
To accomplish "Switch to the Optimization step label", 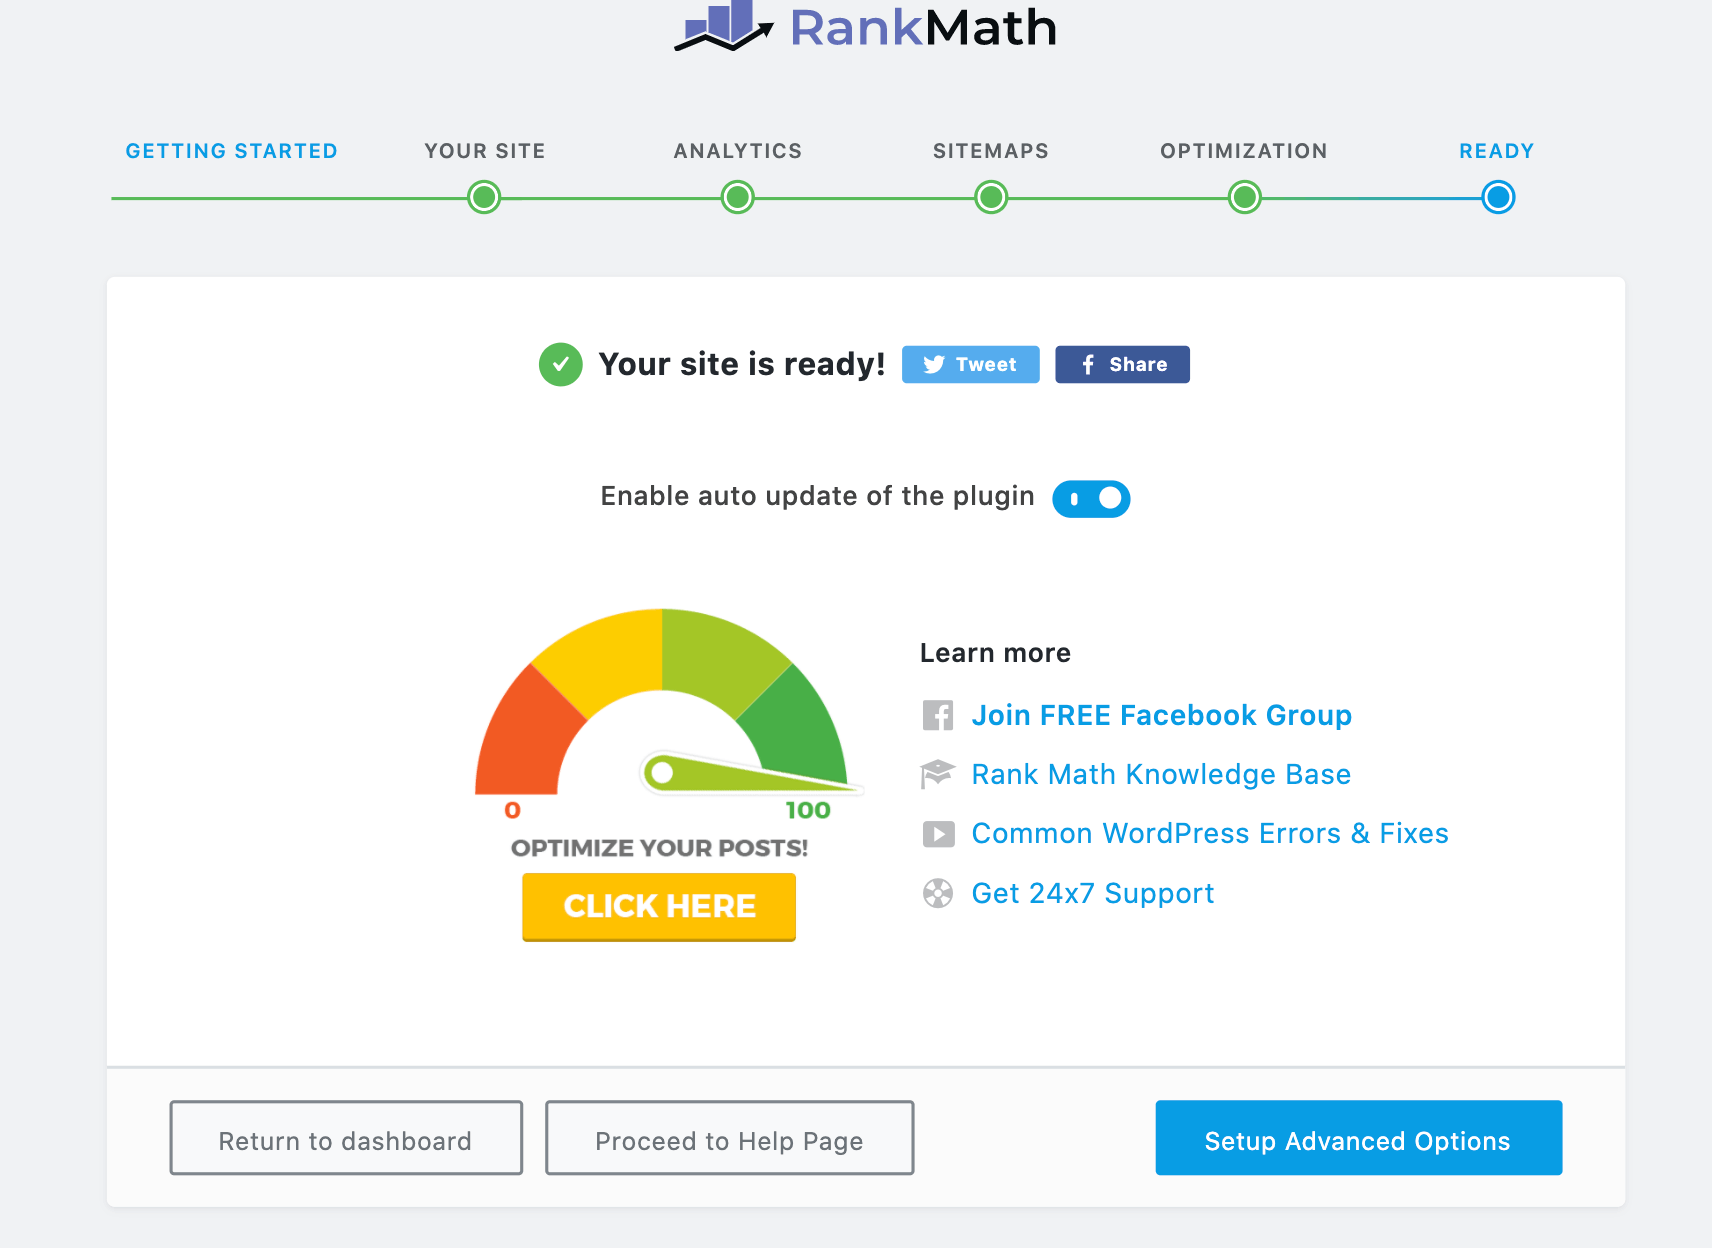I will coord(1244,151).
